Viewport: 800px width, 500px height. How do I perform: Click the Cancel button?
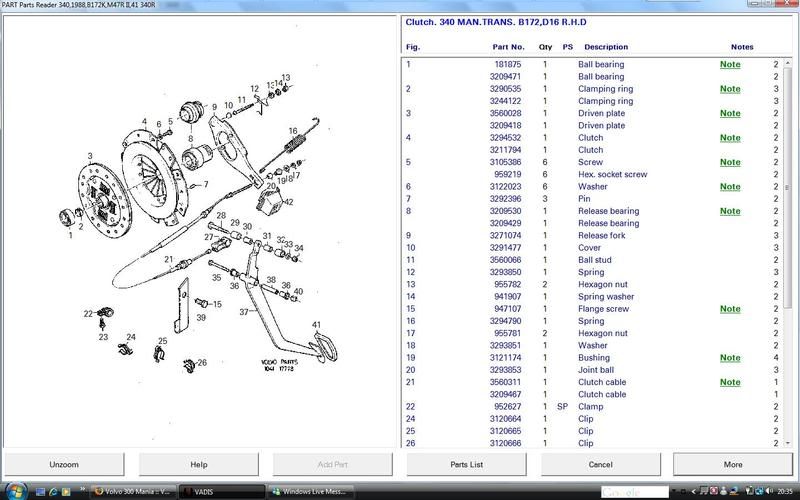click(600, 464)
